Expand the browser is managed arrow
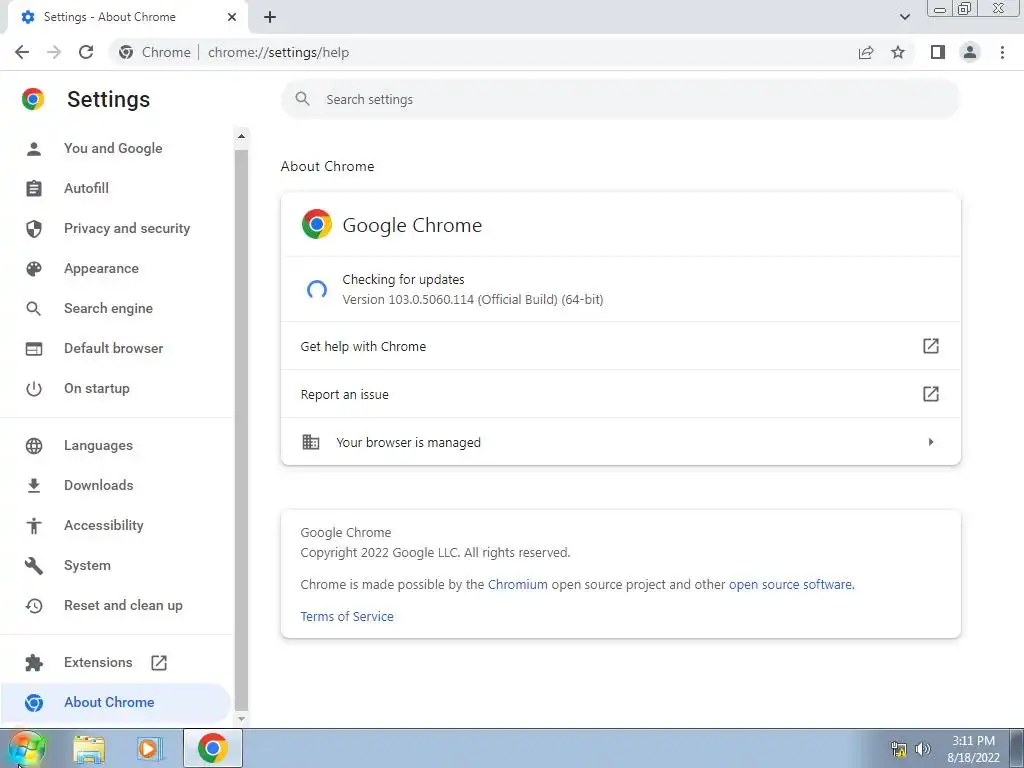The width and height of the screenshot is (1024, 768). (x=931, y=442)
